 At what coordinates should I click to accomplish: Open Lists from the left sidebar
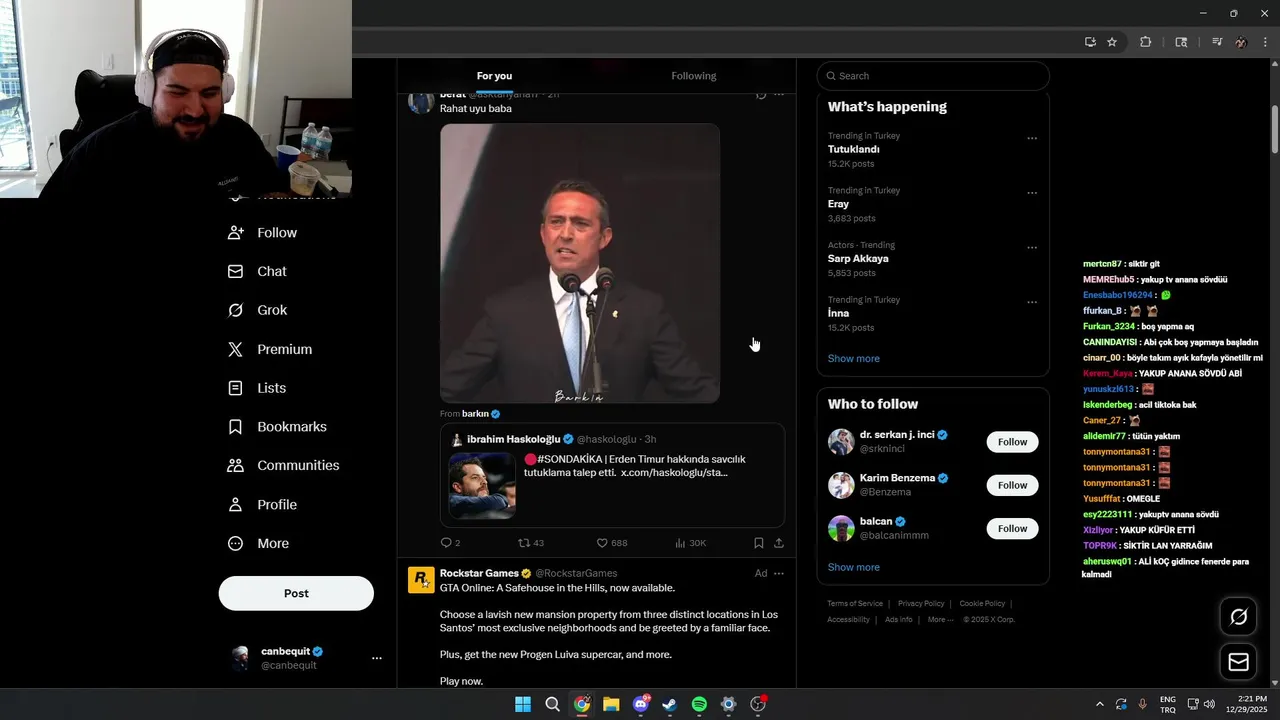click(257, 388)
